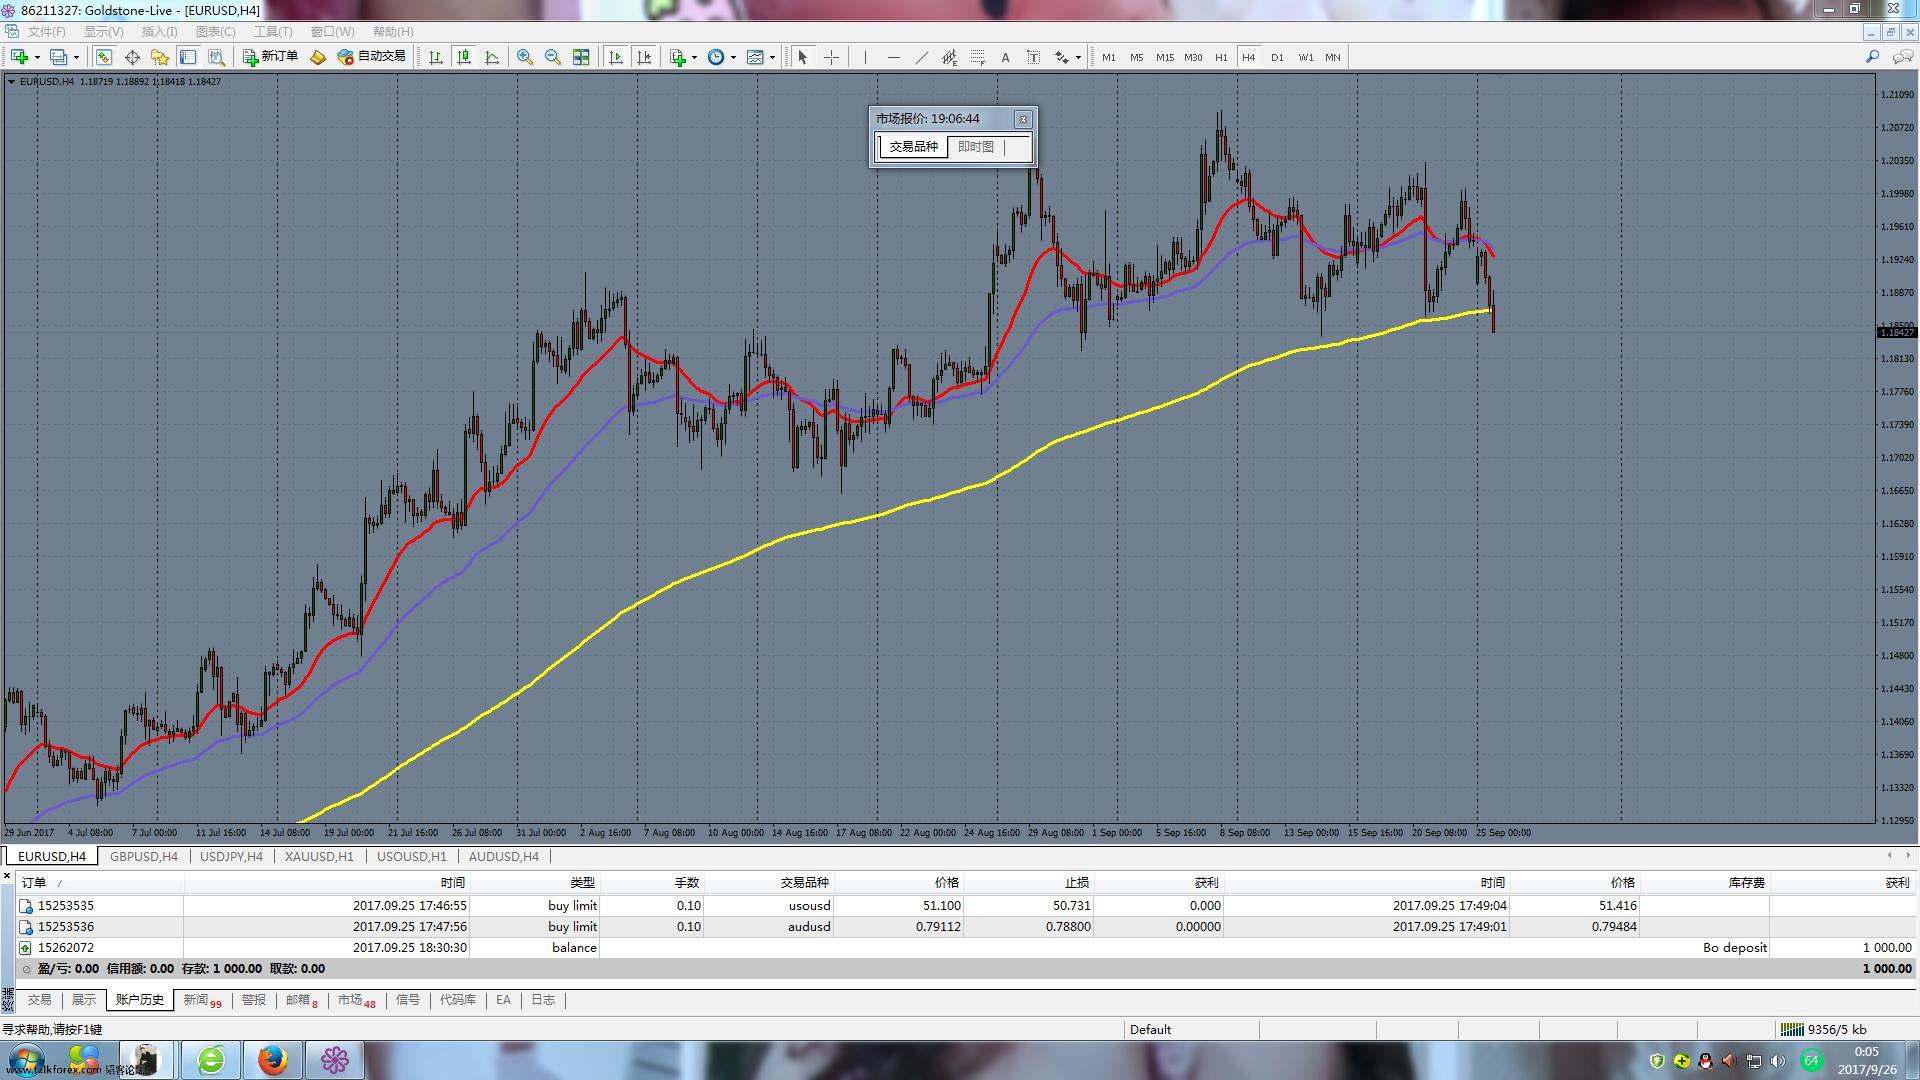
Task: Open the Profiles toolbar icon
Action: [59, 57]
